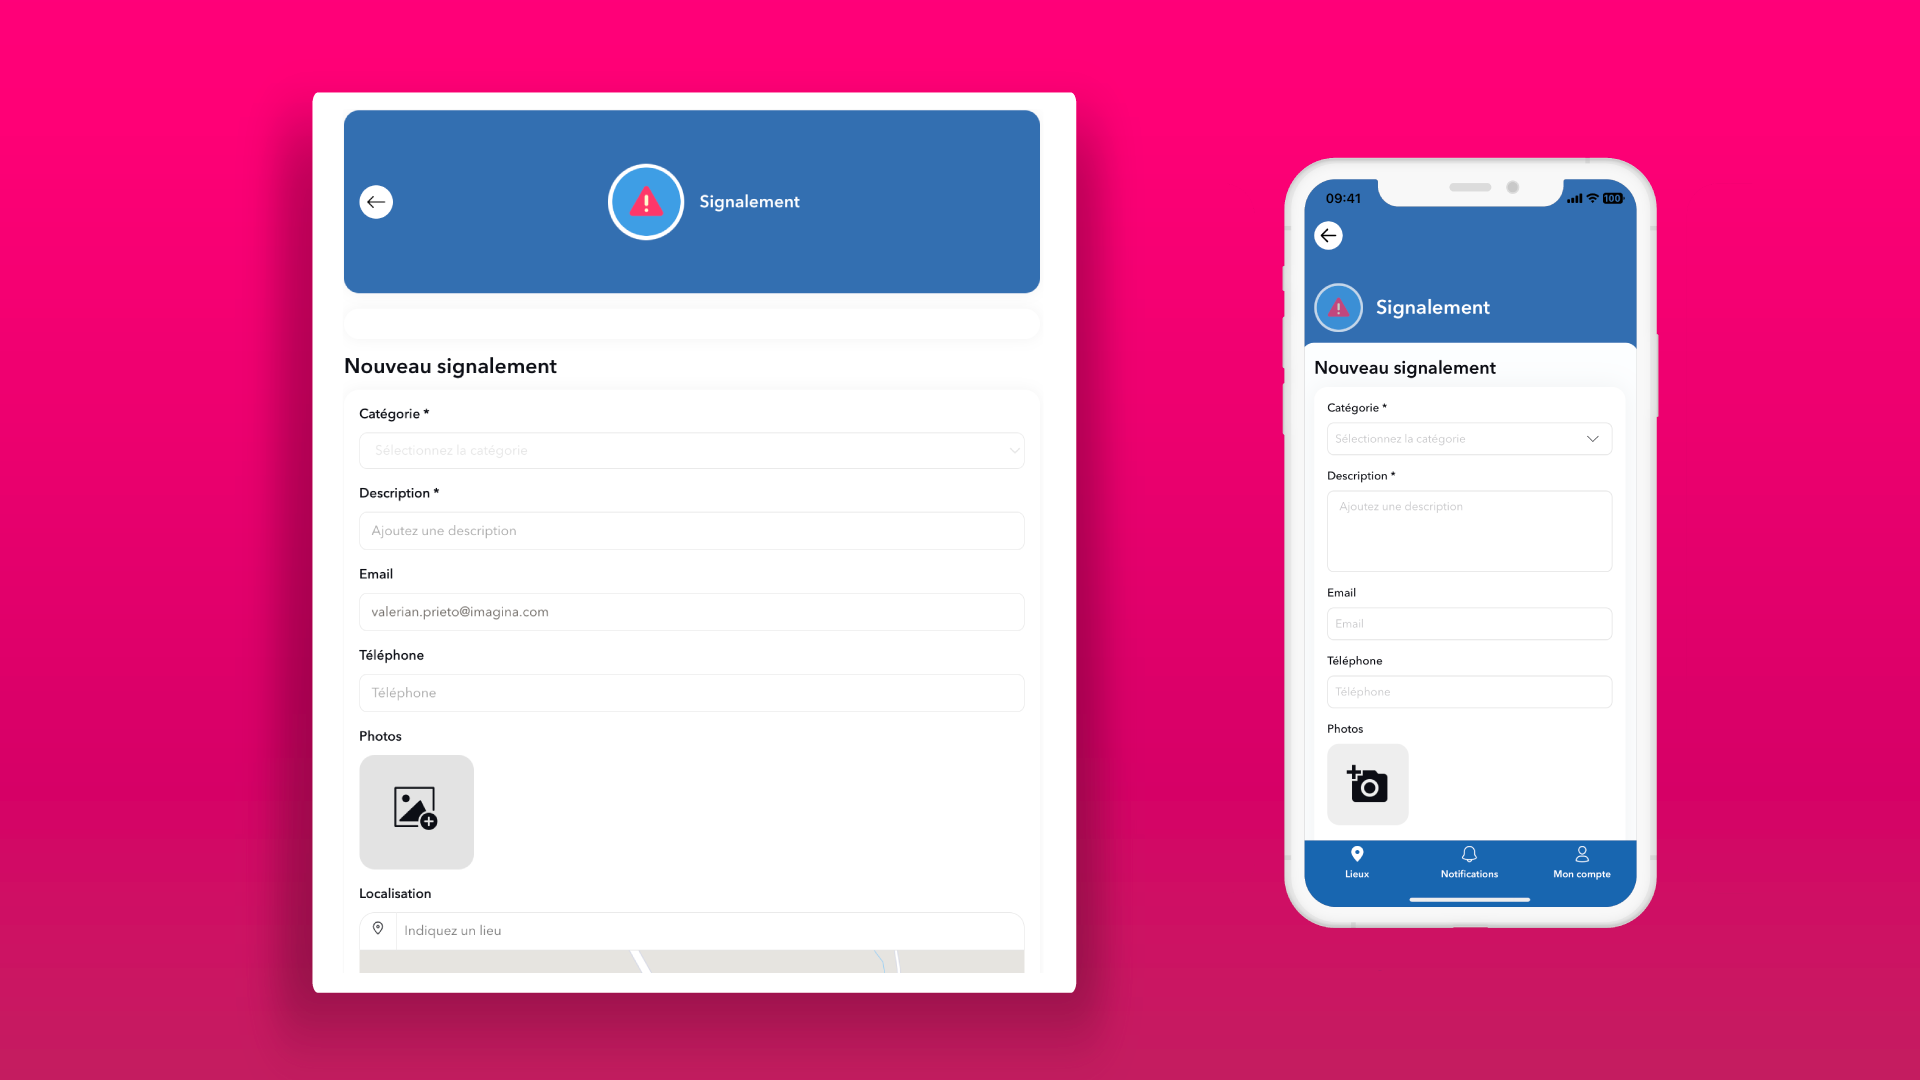This screenshot has height=1080, width=1920.
Task: Toggle required Description field indicator
Action: click(x=436, y=493)
